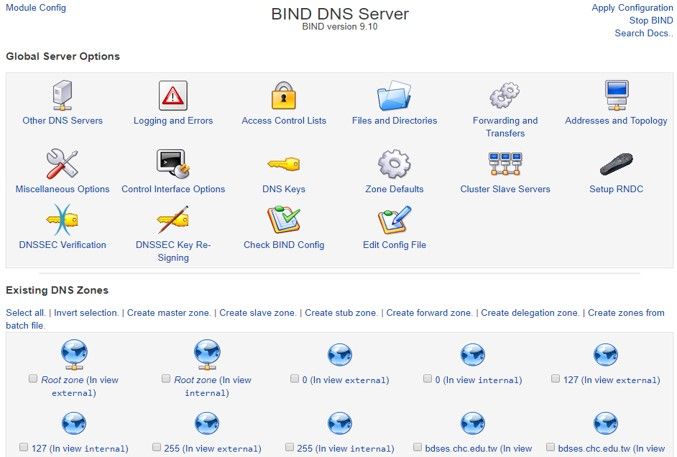Click Create delegation zone link
The image size is (677, 457).
[530, 313]
